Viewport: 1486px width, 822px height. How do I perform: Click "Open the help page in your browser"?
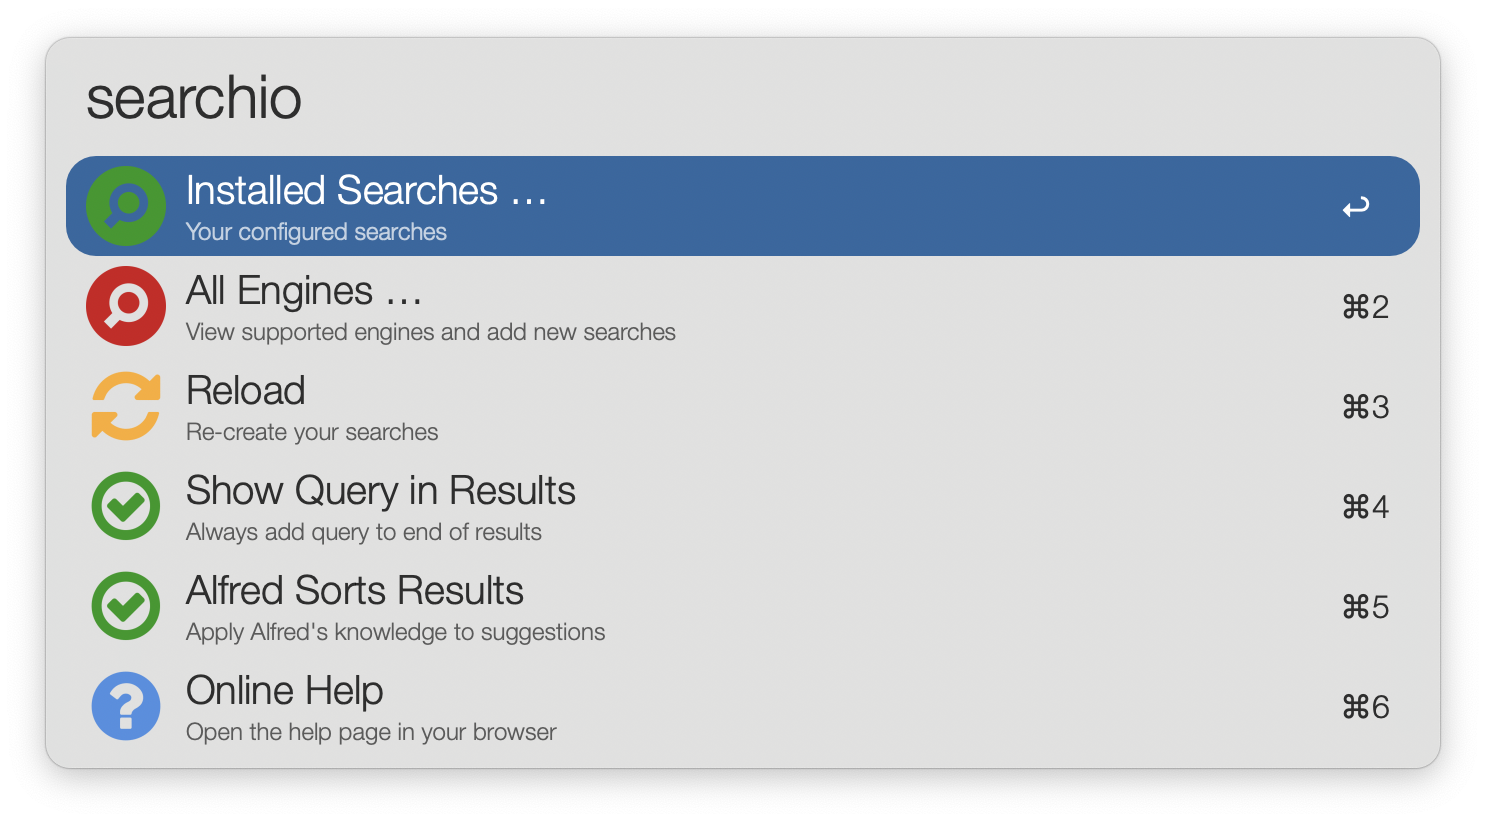[x=371, y=732]
